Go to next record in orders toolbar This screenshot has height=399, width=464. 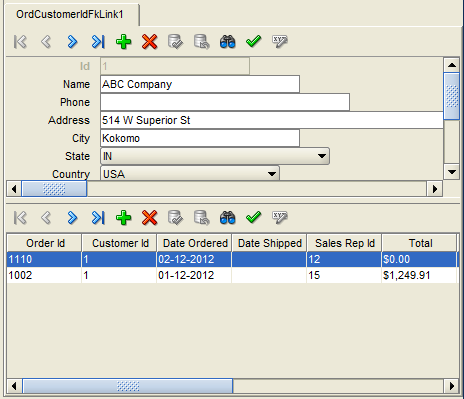click(72, 218)
